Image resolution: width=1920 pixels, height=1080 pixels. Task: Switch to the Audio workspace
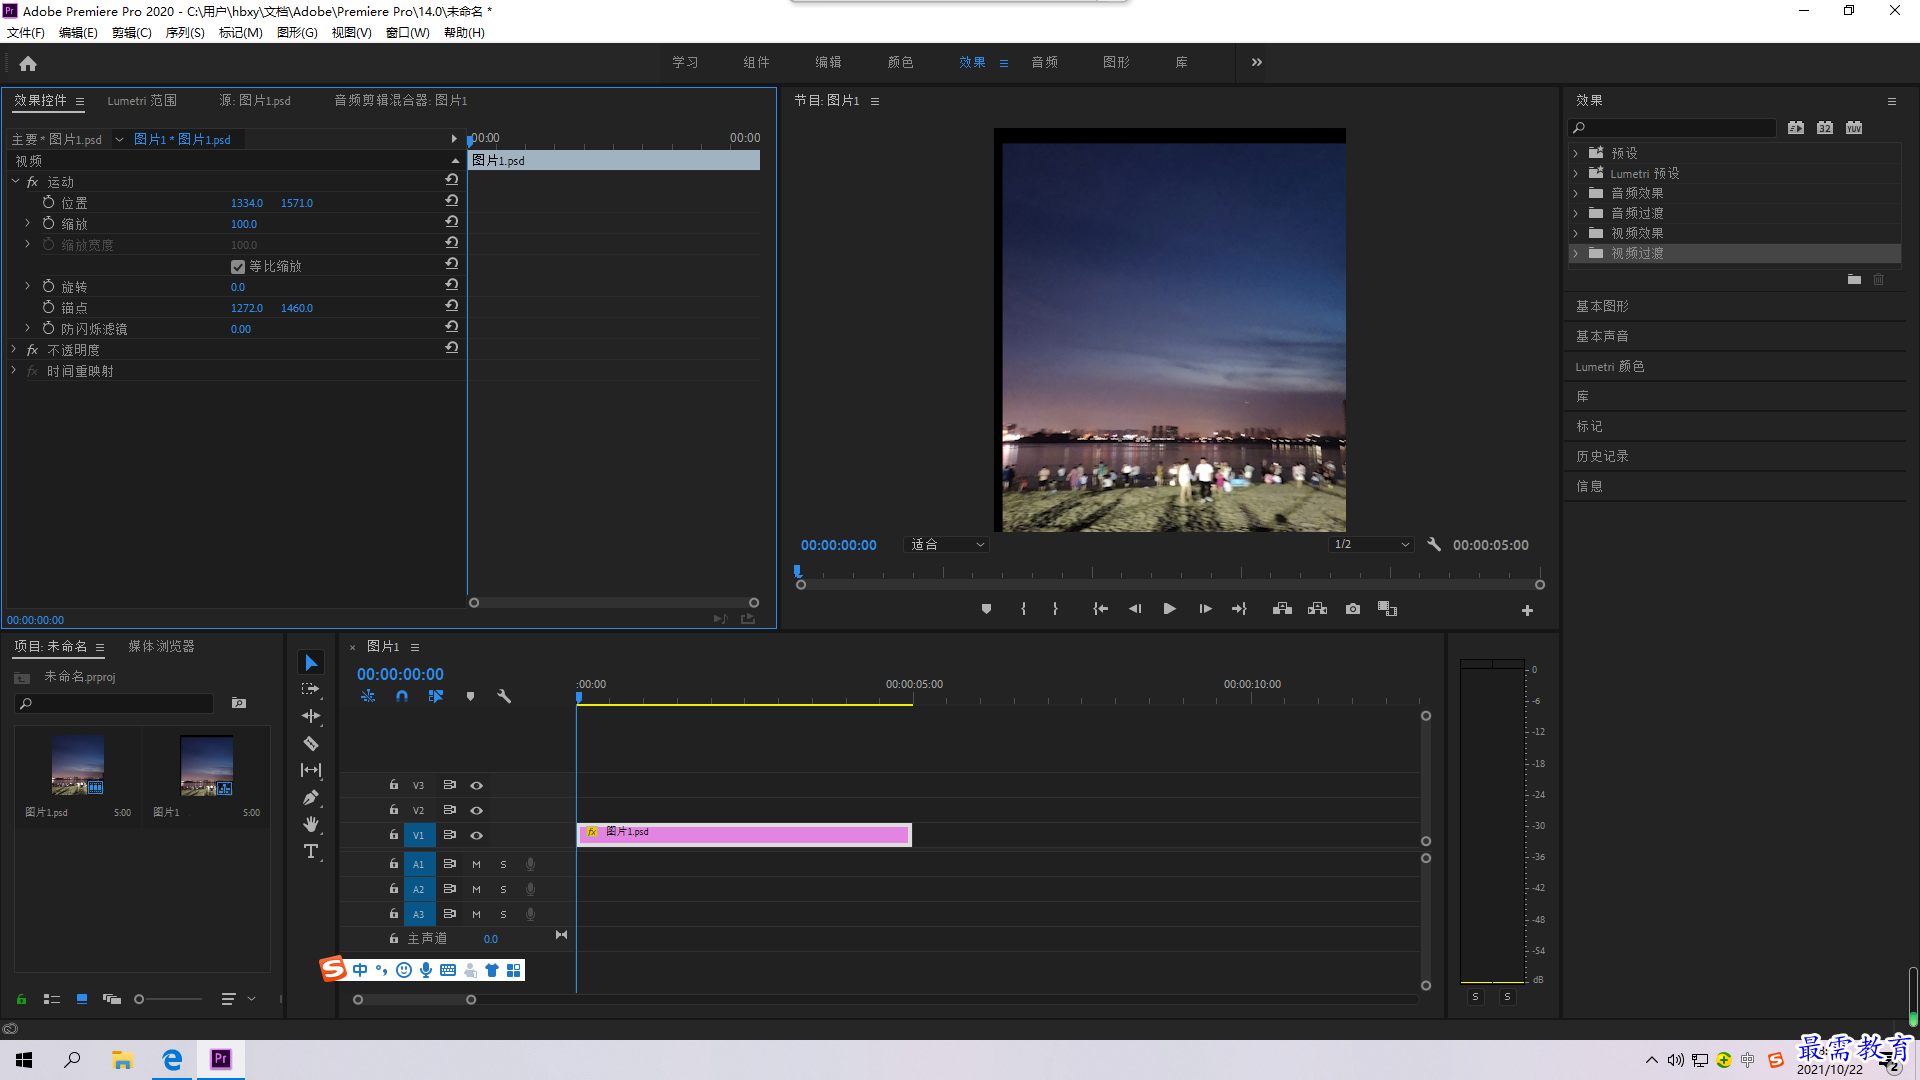(1045, 62)
